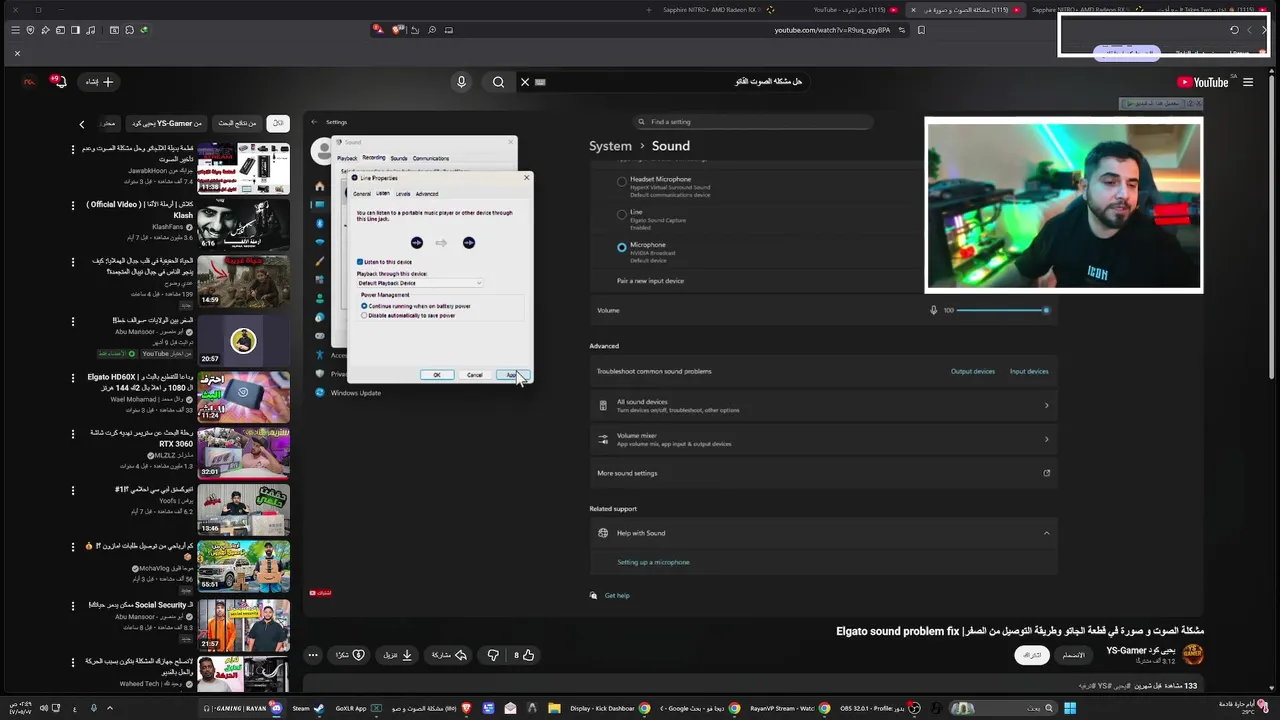1280x720 pixels.
Task: Click the Find a setting search field
Action: [x=755, y=122]
